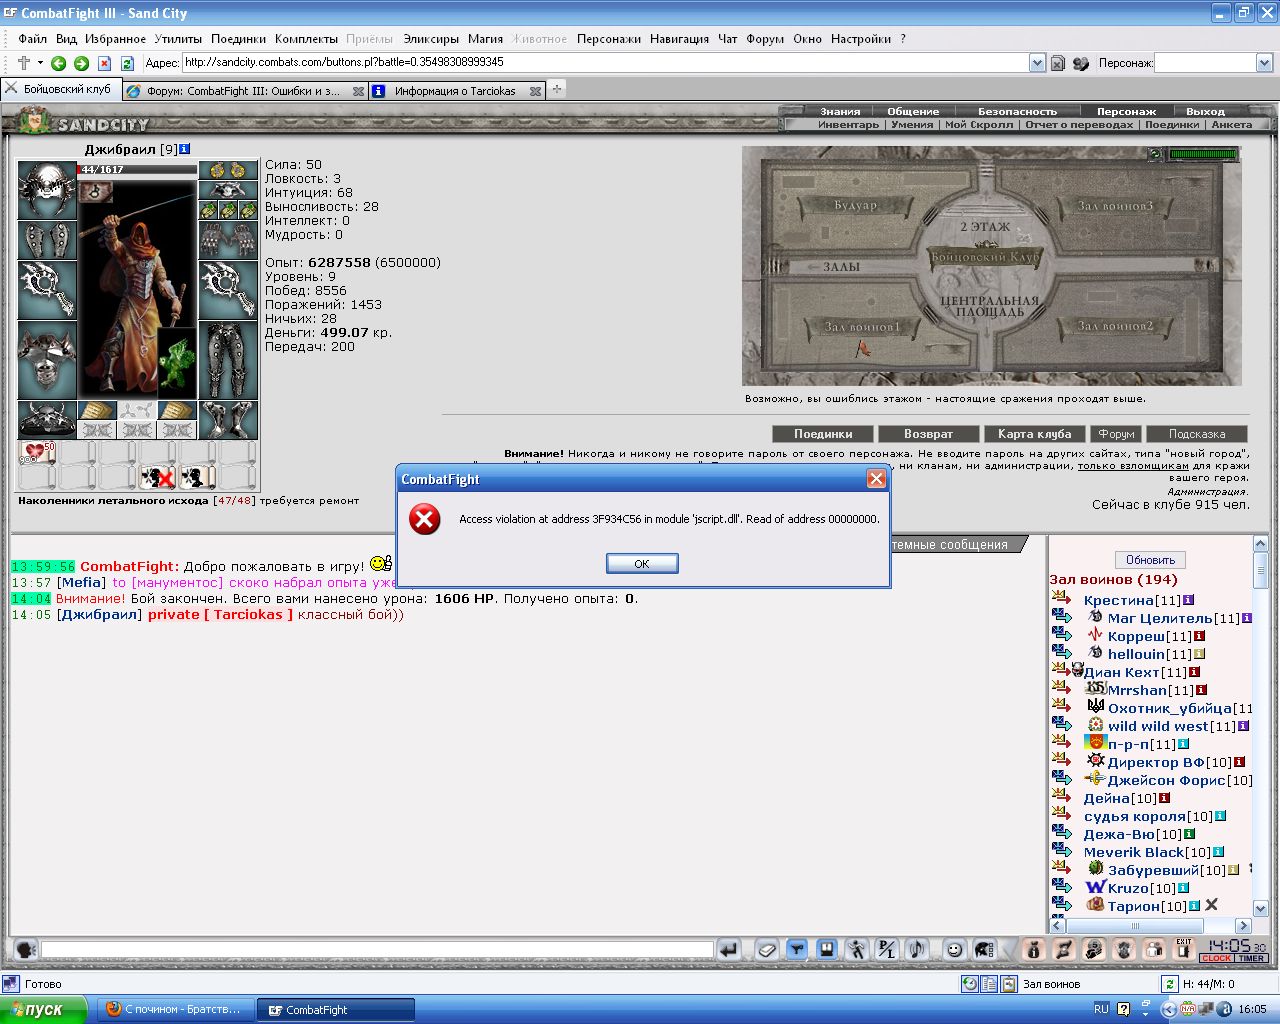Click the Подсказка button
This screenshot has width=1280, height=1024.
[x=1196, y=434]
